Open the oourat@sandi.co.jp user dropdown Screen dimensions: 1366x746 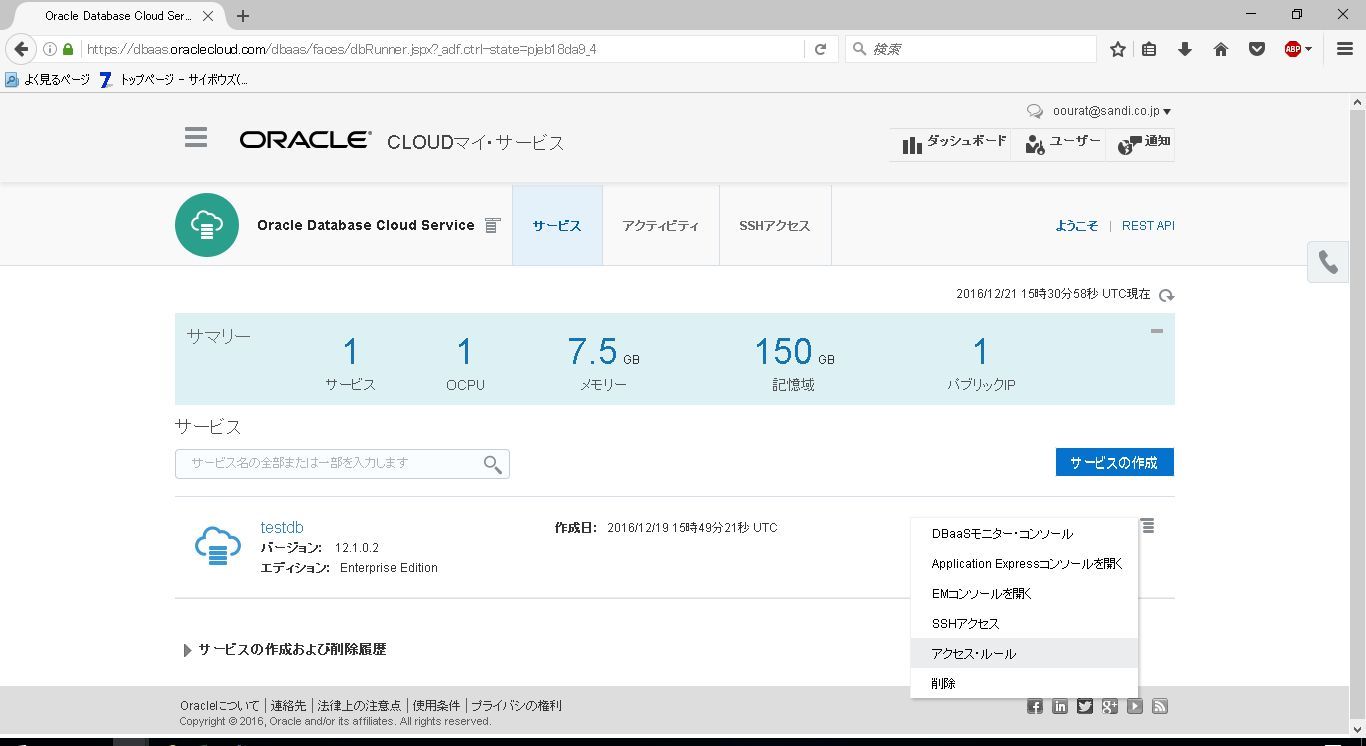point(1112,112)
